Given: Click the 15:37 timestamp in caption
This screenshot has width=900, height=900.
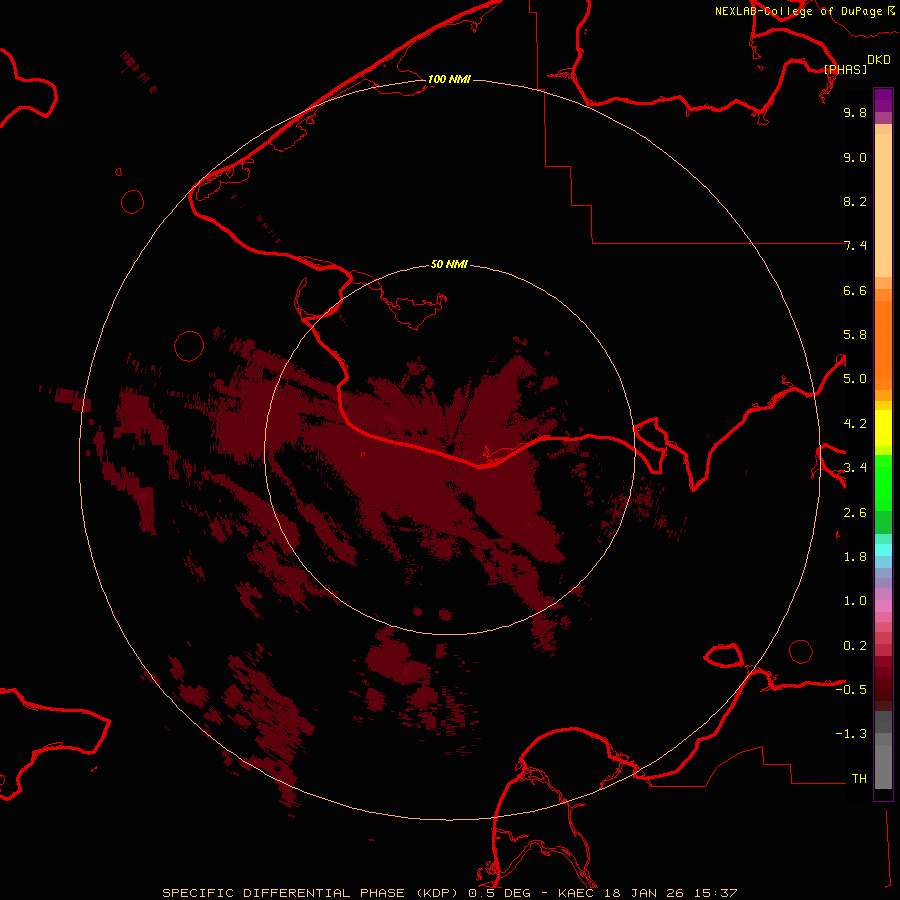Looking at the screenshot, I should 717,893.
